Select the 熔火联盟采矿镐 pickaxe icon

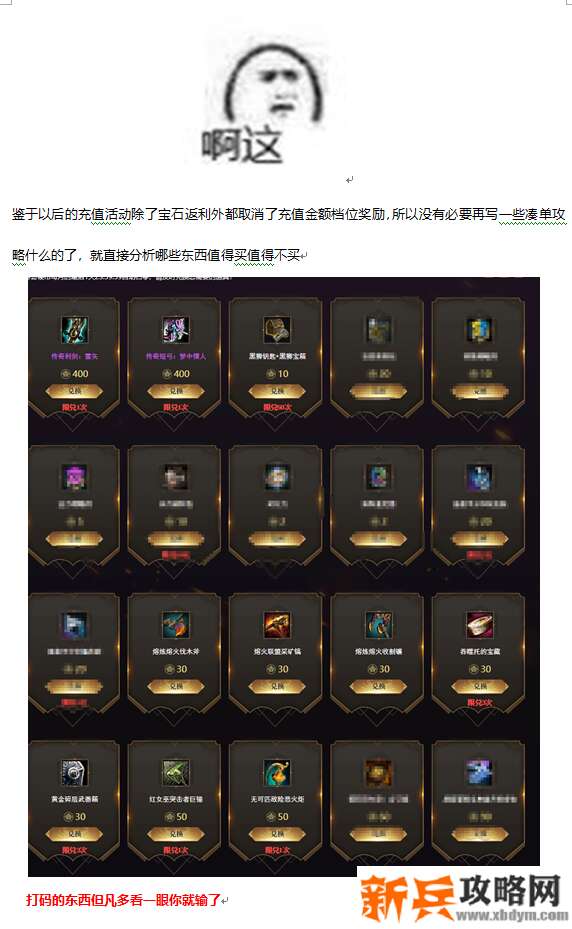[277, 624]
